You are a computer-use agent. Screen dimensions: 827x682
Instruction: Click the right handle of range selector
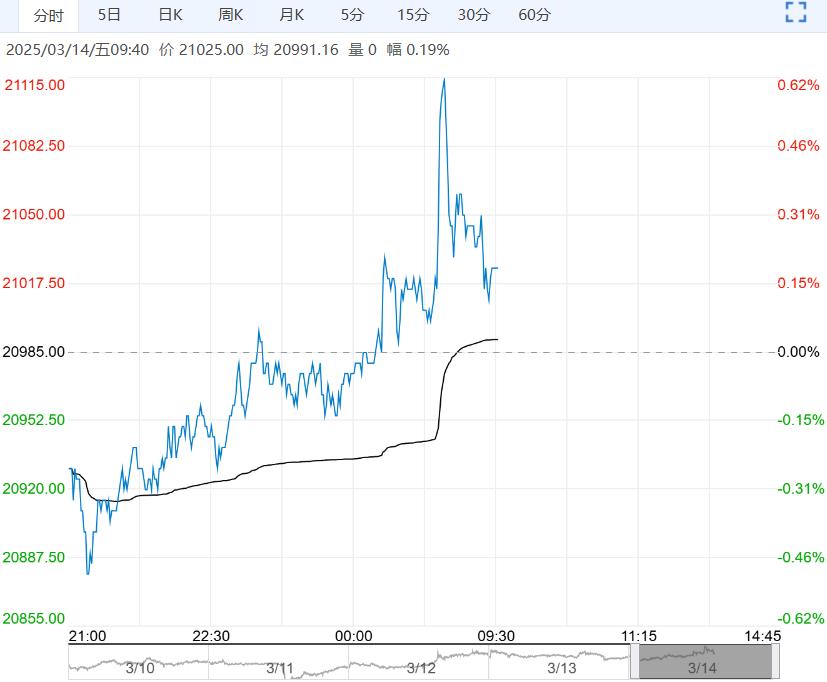775,661
